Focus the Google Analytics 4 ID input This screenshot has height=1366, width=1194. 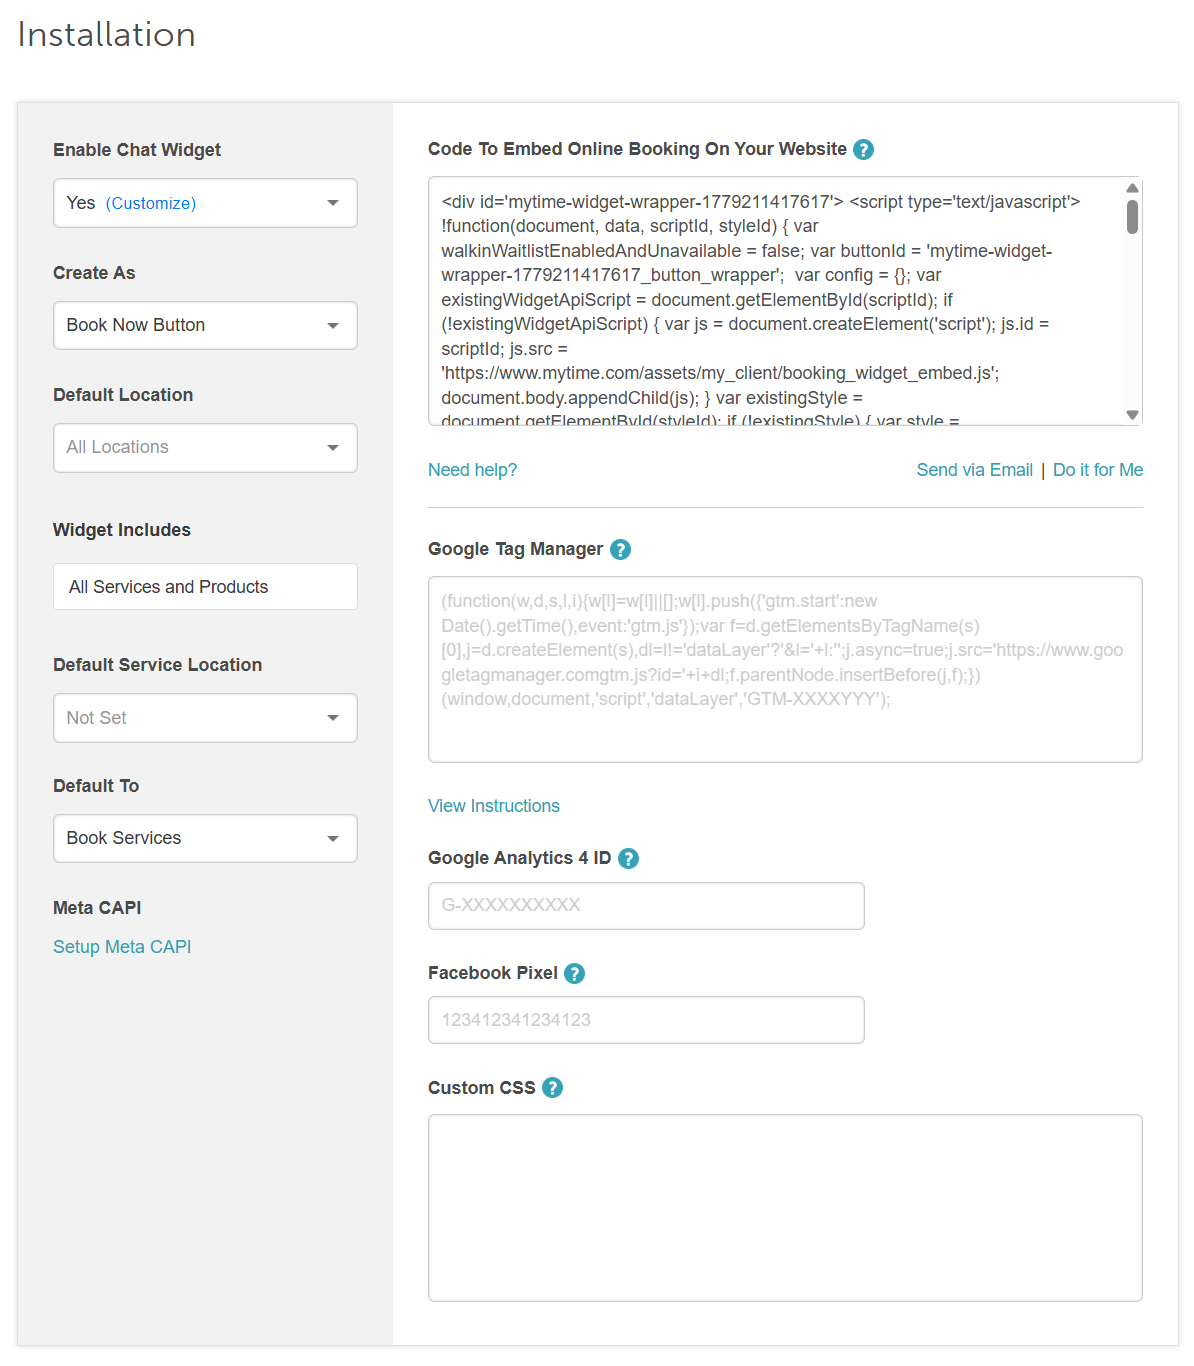click(646, 906)
